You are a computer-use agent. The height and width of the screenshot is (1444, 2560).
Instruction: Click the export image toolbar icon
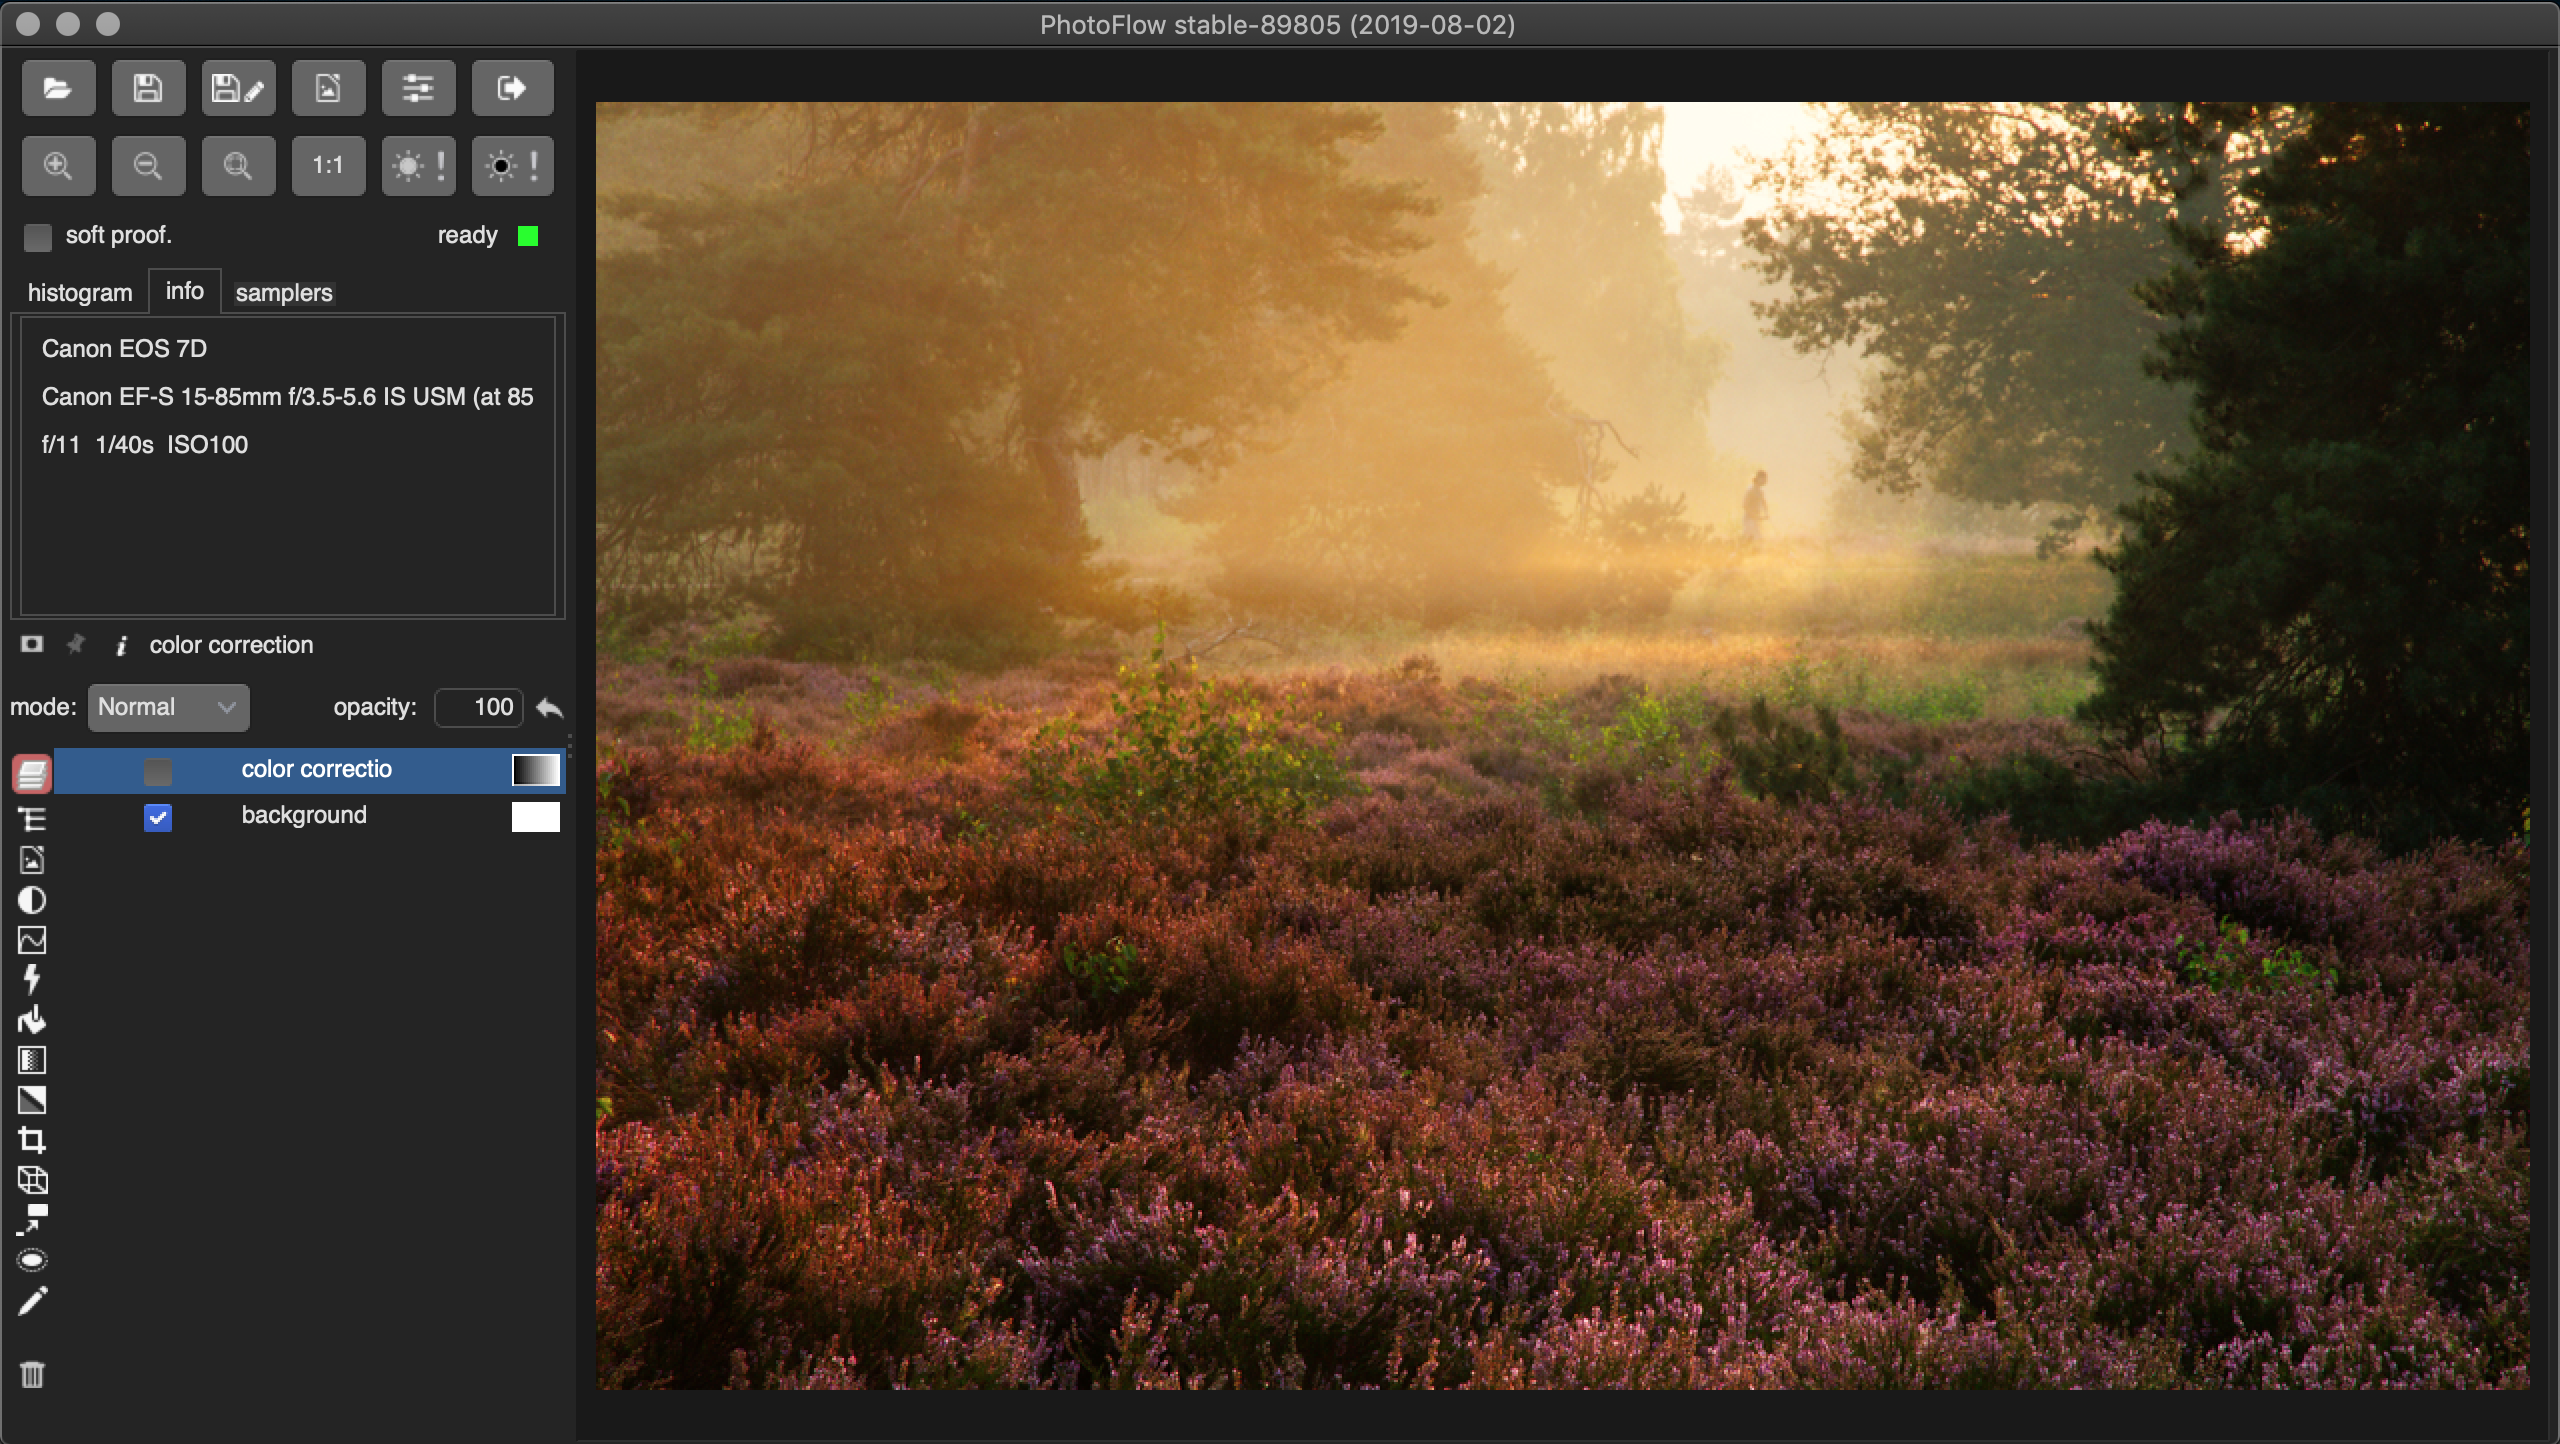point(328,89)
